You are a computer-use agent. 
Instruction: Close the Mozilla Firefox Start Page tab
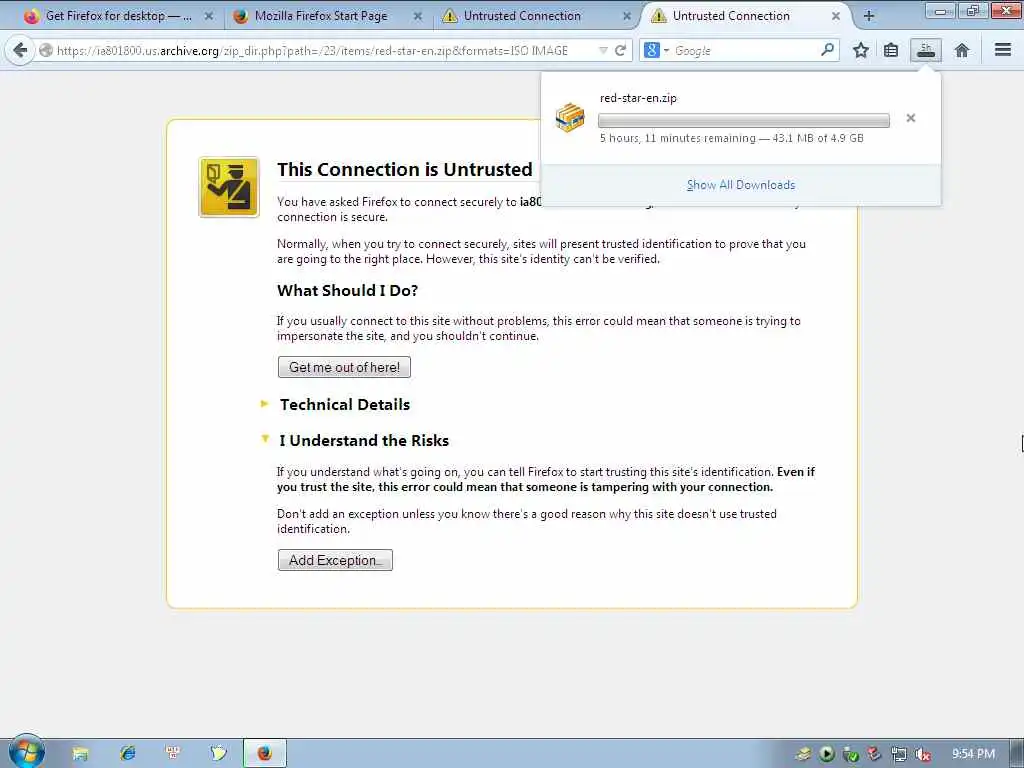(x=418, y=16)
